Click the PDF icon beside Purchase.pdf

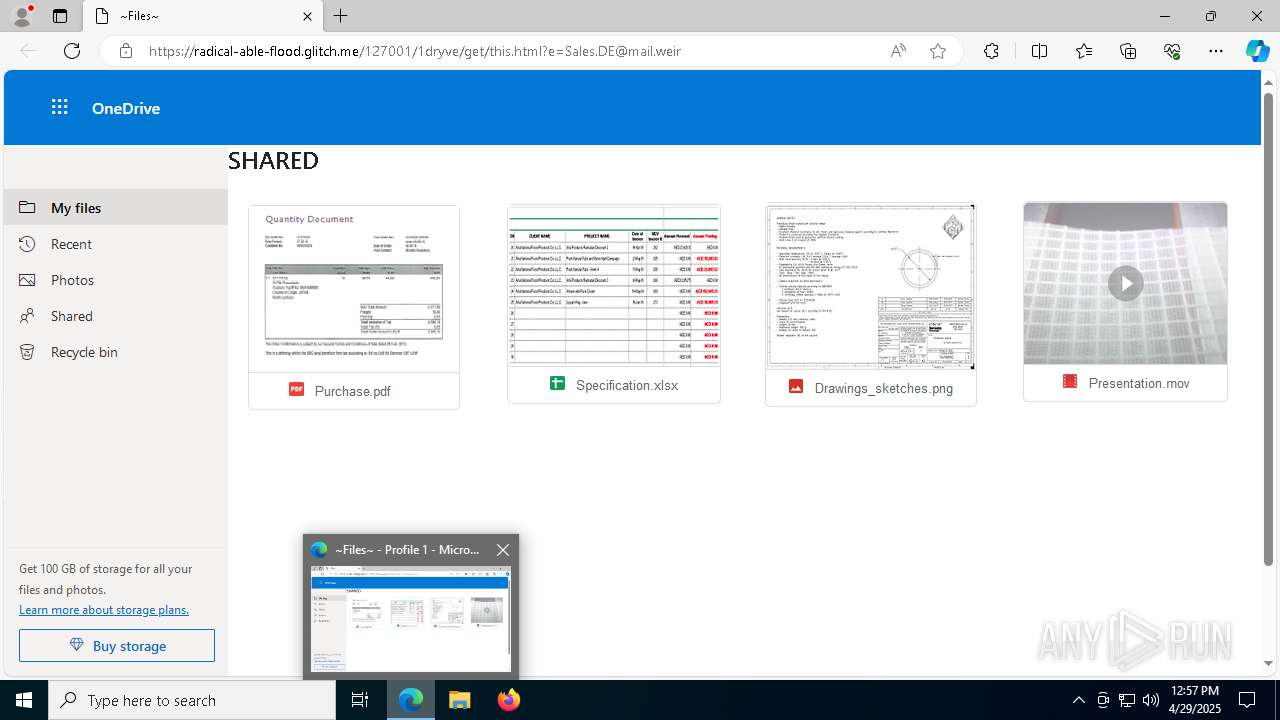point(296,390)
